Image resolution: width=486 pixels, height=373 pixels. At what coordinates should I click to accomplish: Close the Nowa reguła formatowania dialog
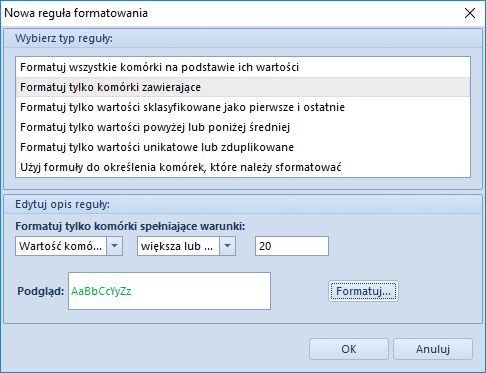pos(470,13)
